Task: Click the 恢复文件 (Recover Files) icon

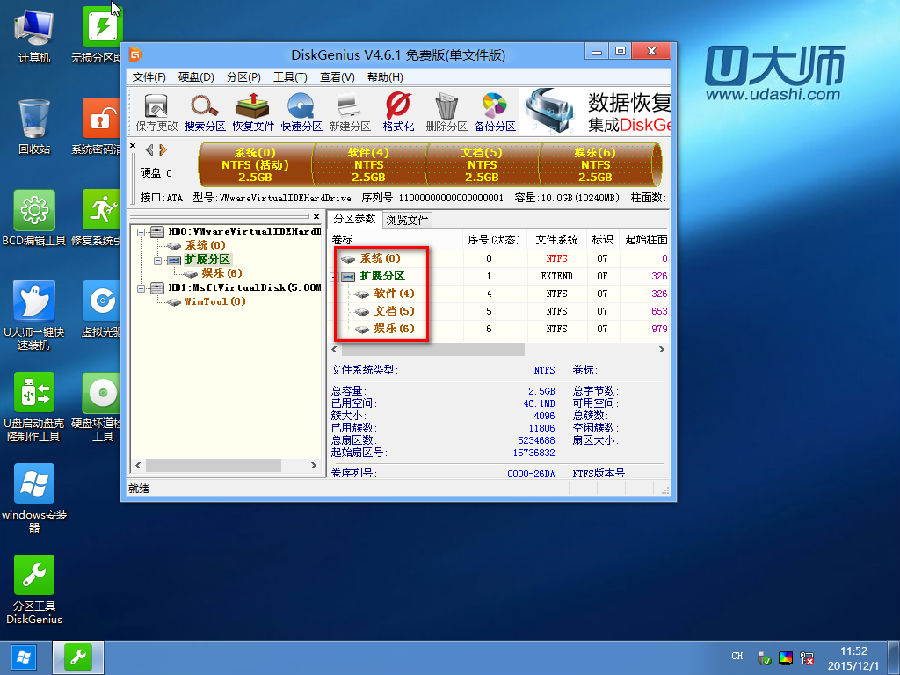Action: [253, 111]
